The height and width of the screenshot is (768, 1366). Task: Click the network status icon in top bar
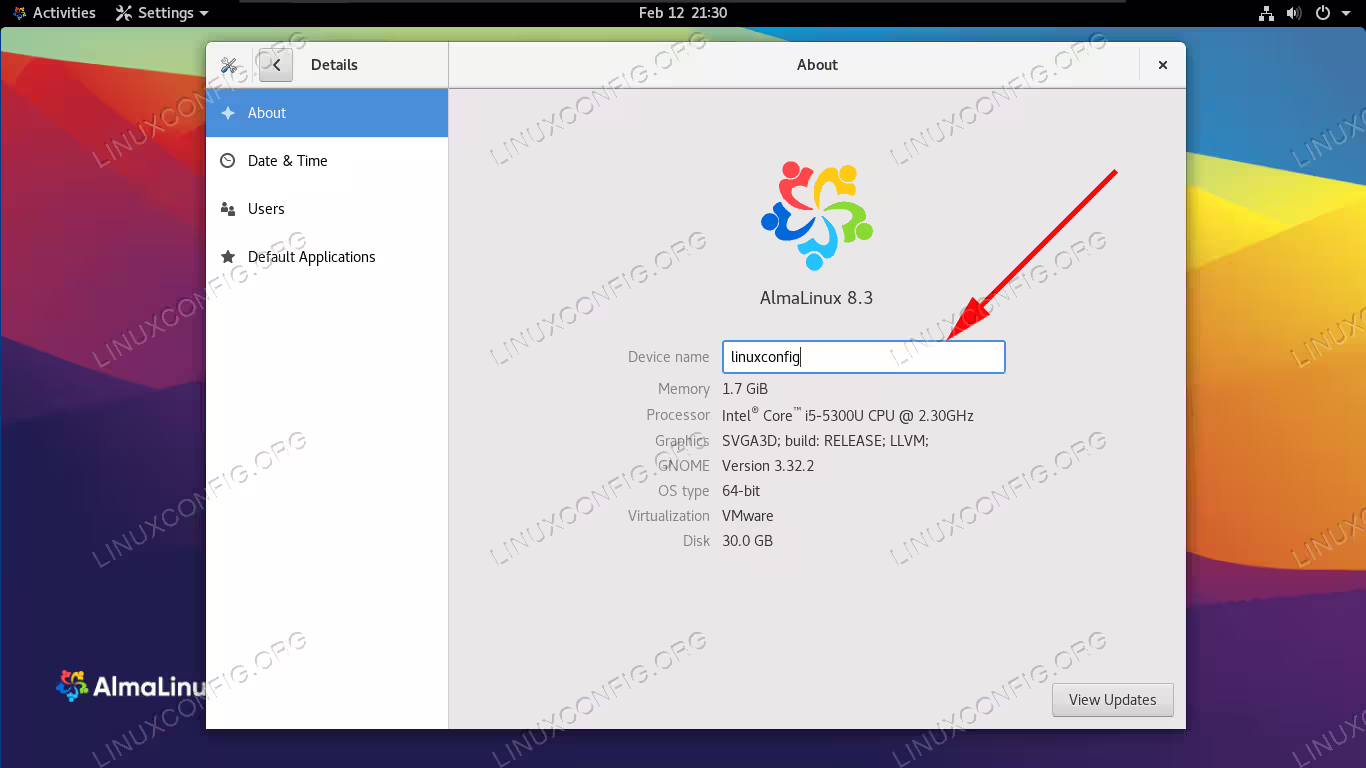pos(1266,13)
